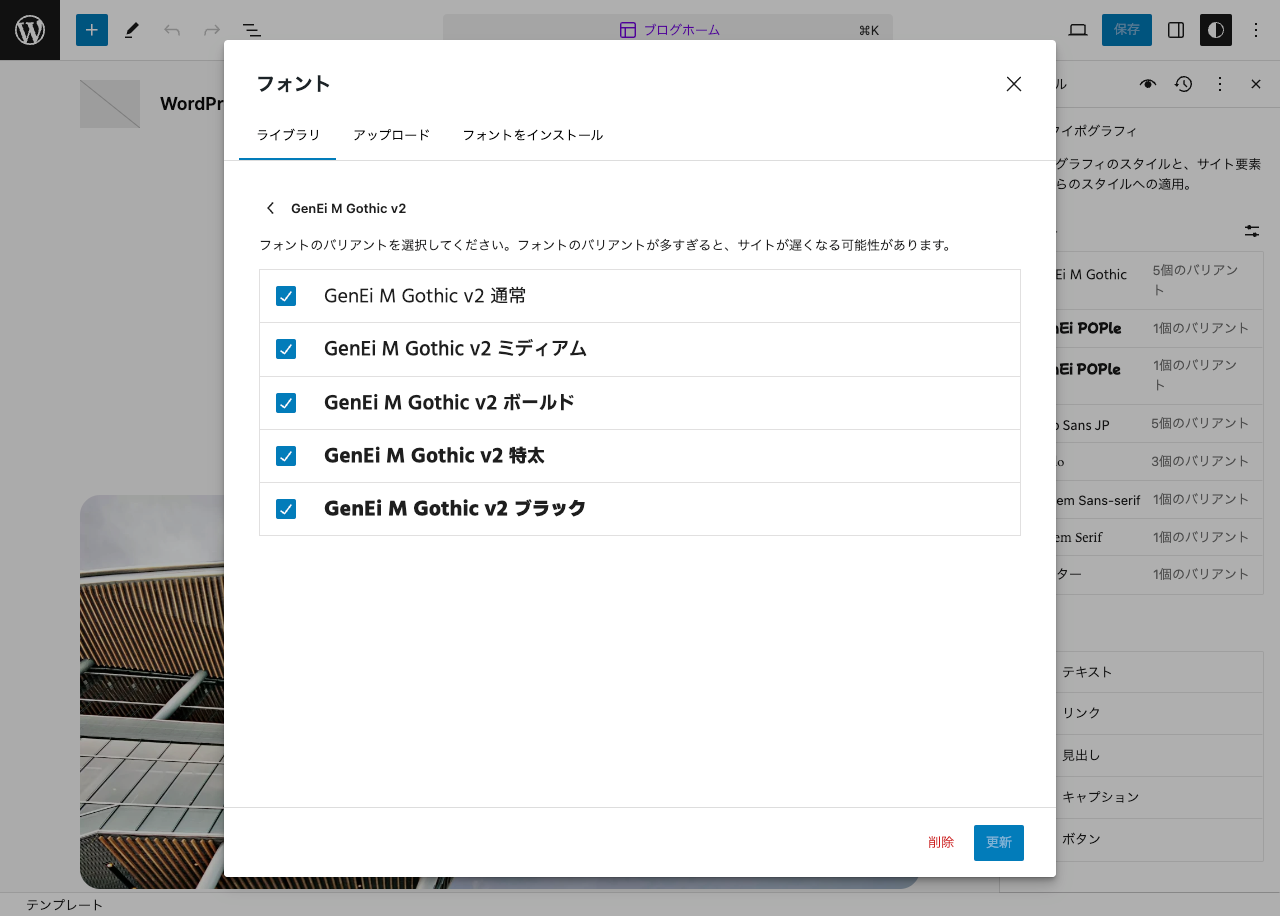1280x916 pixels.
Task: Undo the last change
Action: [x=172, y=30]
